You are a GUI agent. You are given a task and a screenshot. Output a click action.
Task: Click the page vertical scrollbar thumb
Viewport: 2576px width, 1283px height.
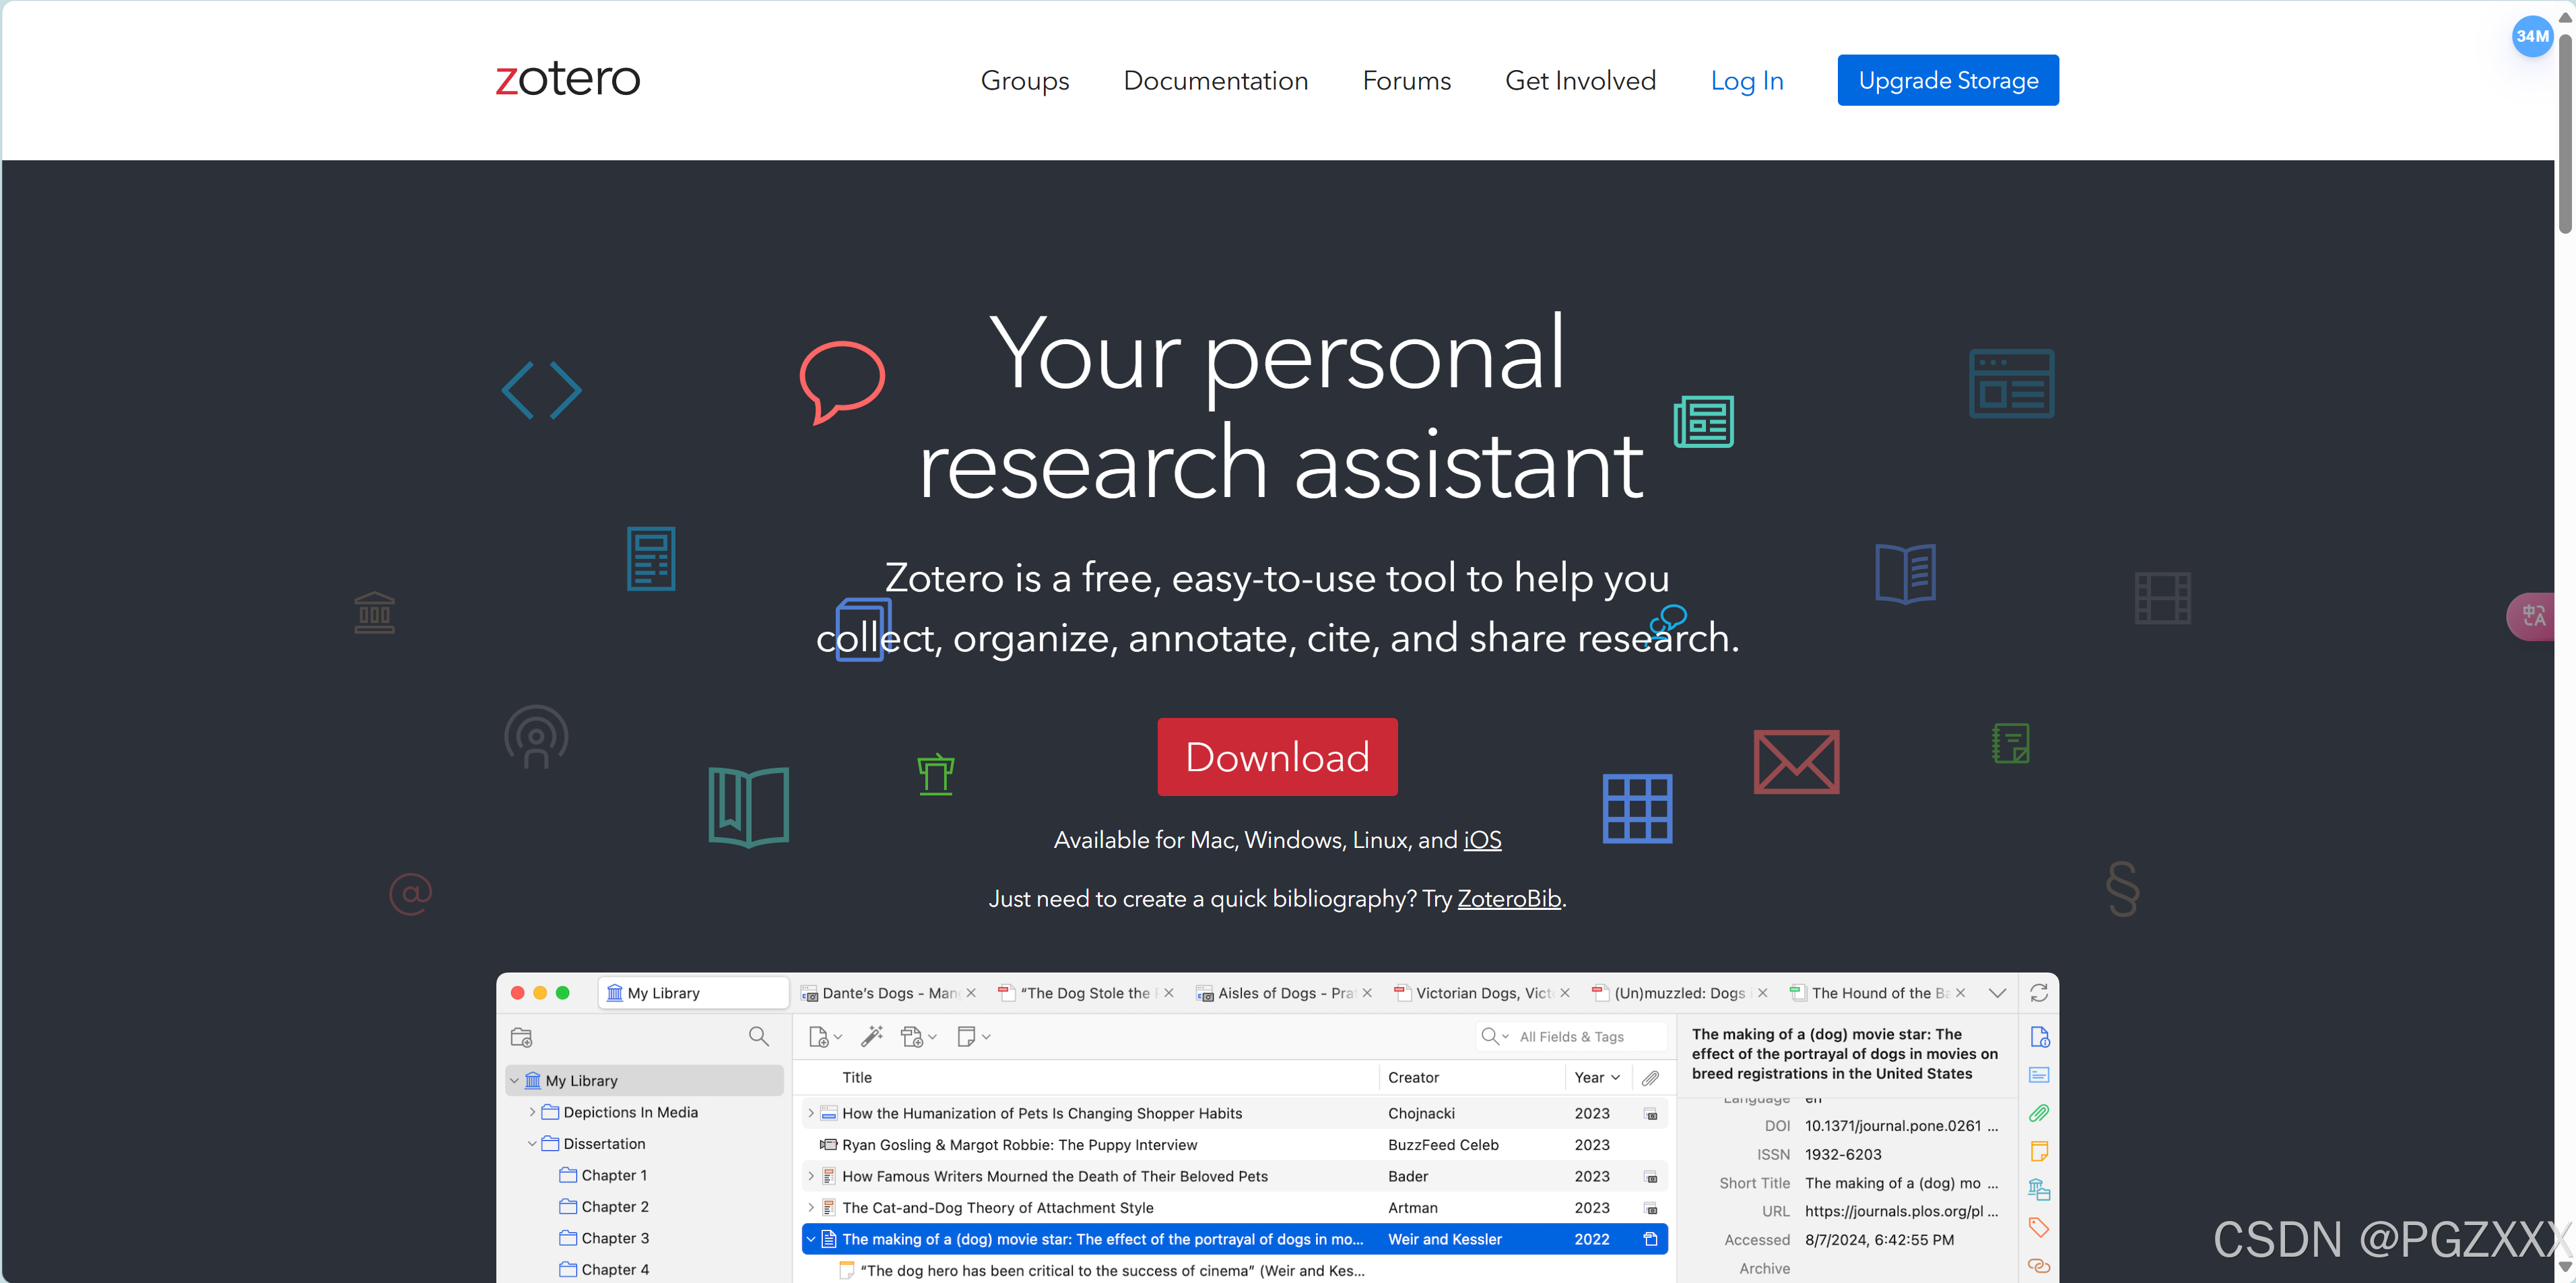[x=2565, y=135]
